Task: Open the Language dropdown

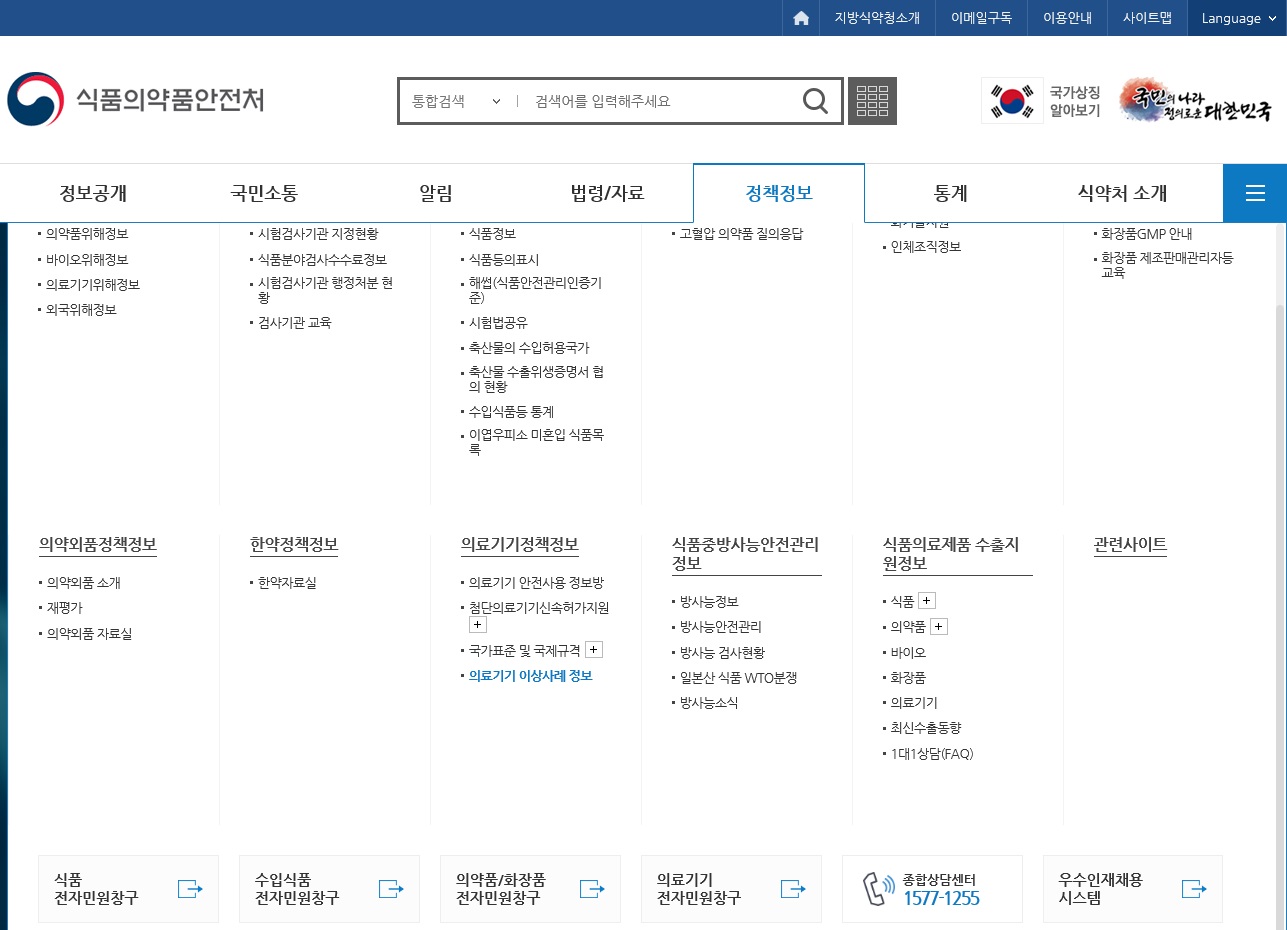Action: tap(1236, 18)
